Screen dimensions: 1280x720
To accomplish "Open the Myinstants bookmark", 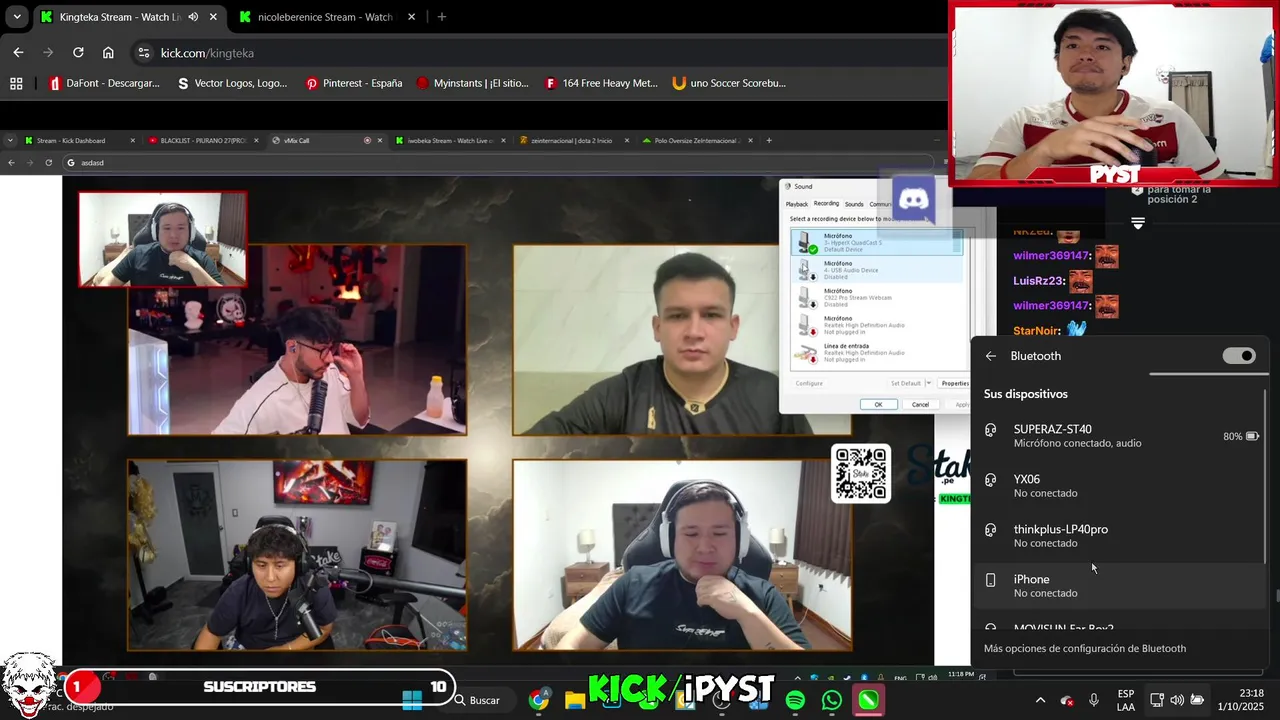I will tap(472, 83).
